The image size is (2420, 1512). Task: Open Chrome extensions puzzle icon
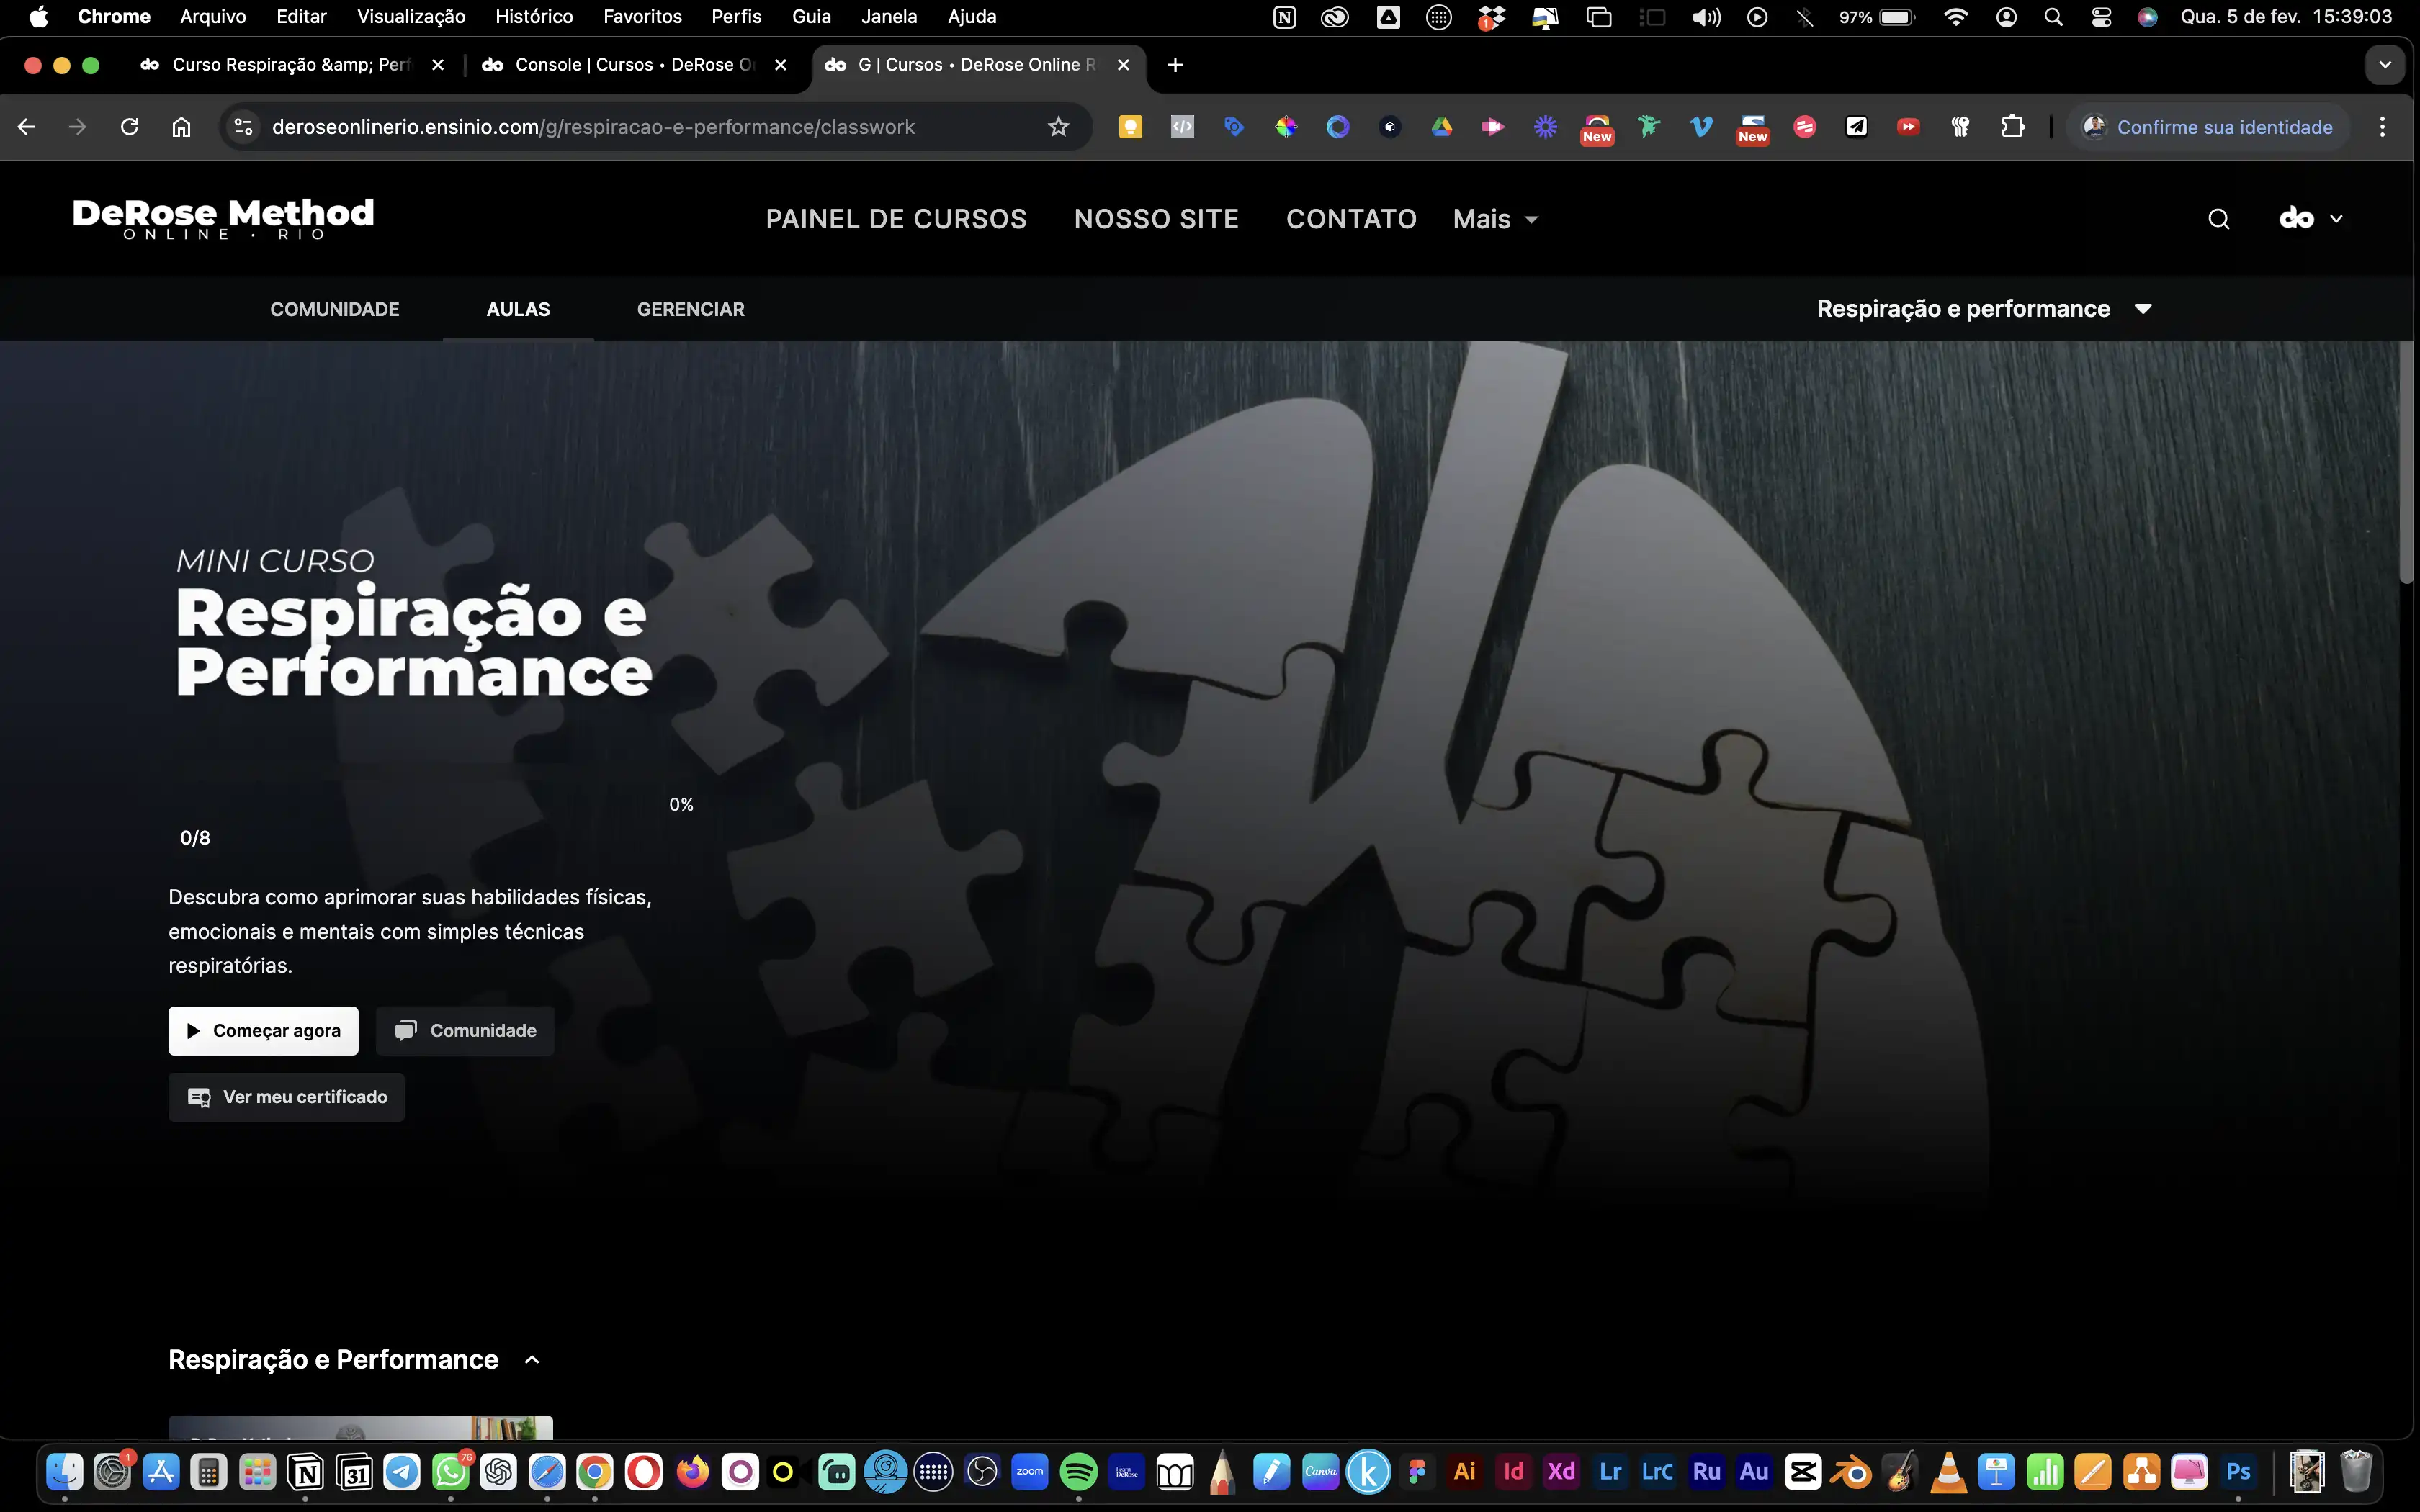(x=2012, y=127)
